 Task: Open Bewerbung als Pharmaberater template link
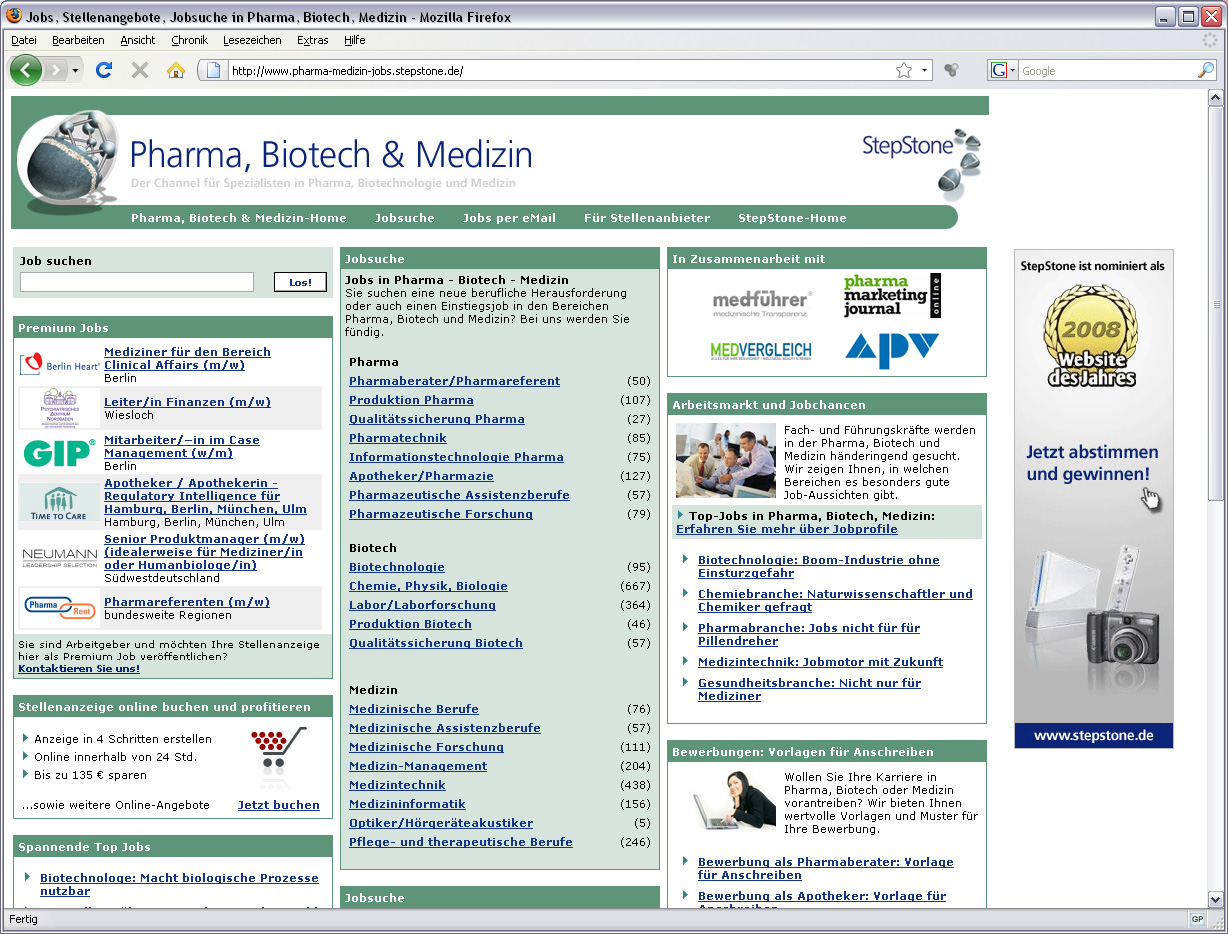point(826,868)
